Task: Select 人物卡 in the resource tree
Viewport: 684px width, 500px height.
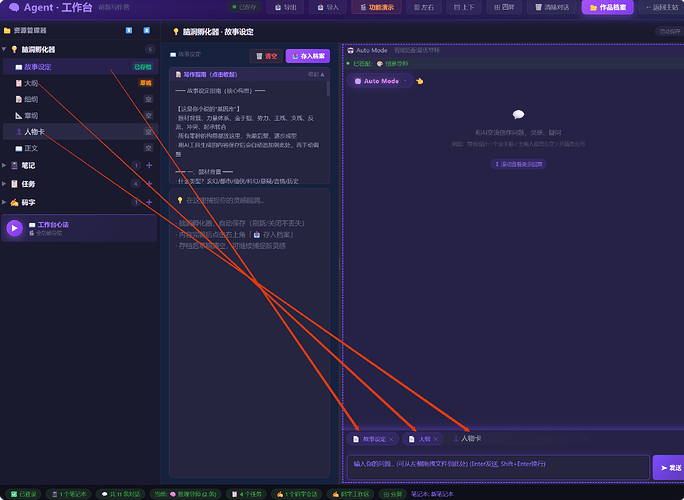Action: coord(80,132)
